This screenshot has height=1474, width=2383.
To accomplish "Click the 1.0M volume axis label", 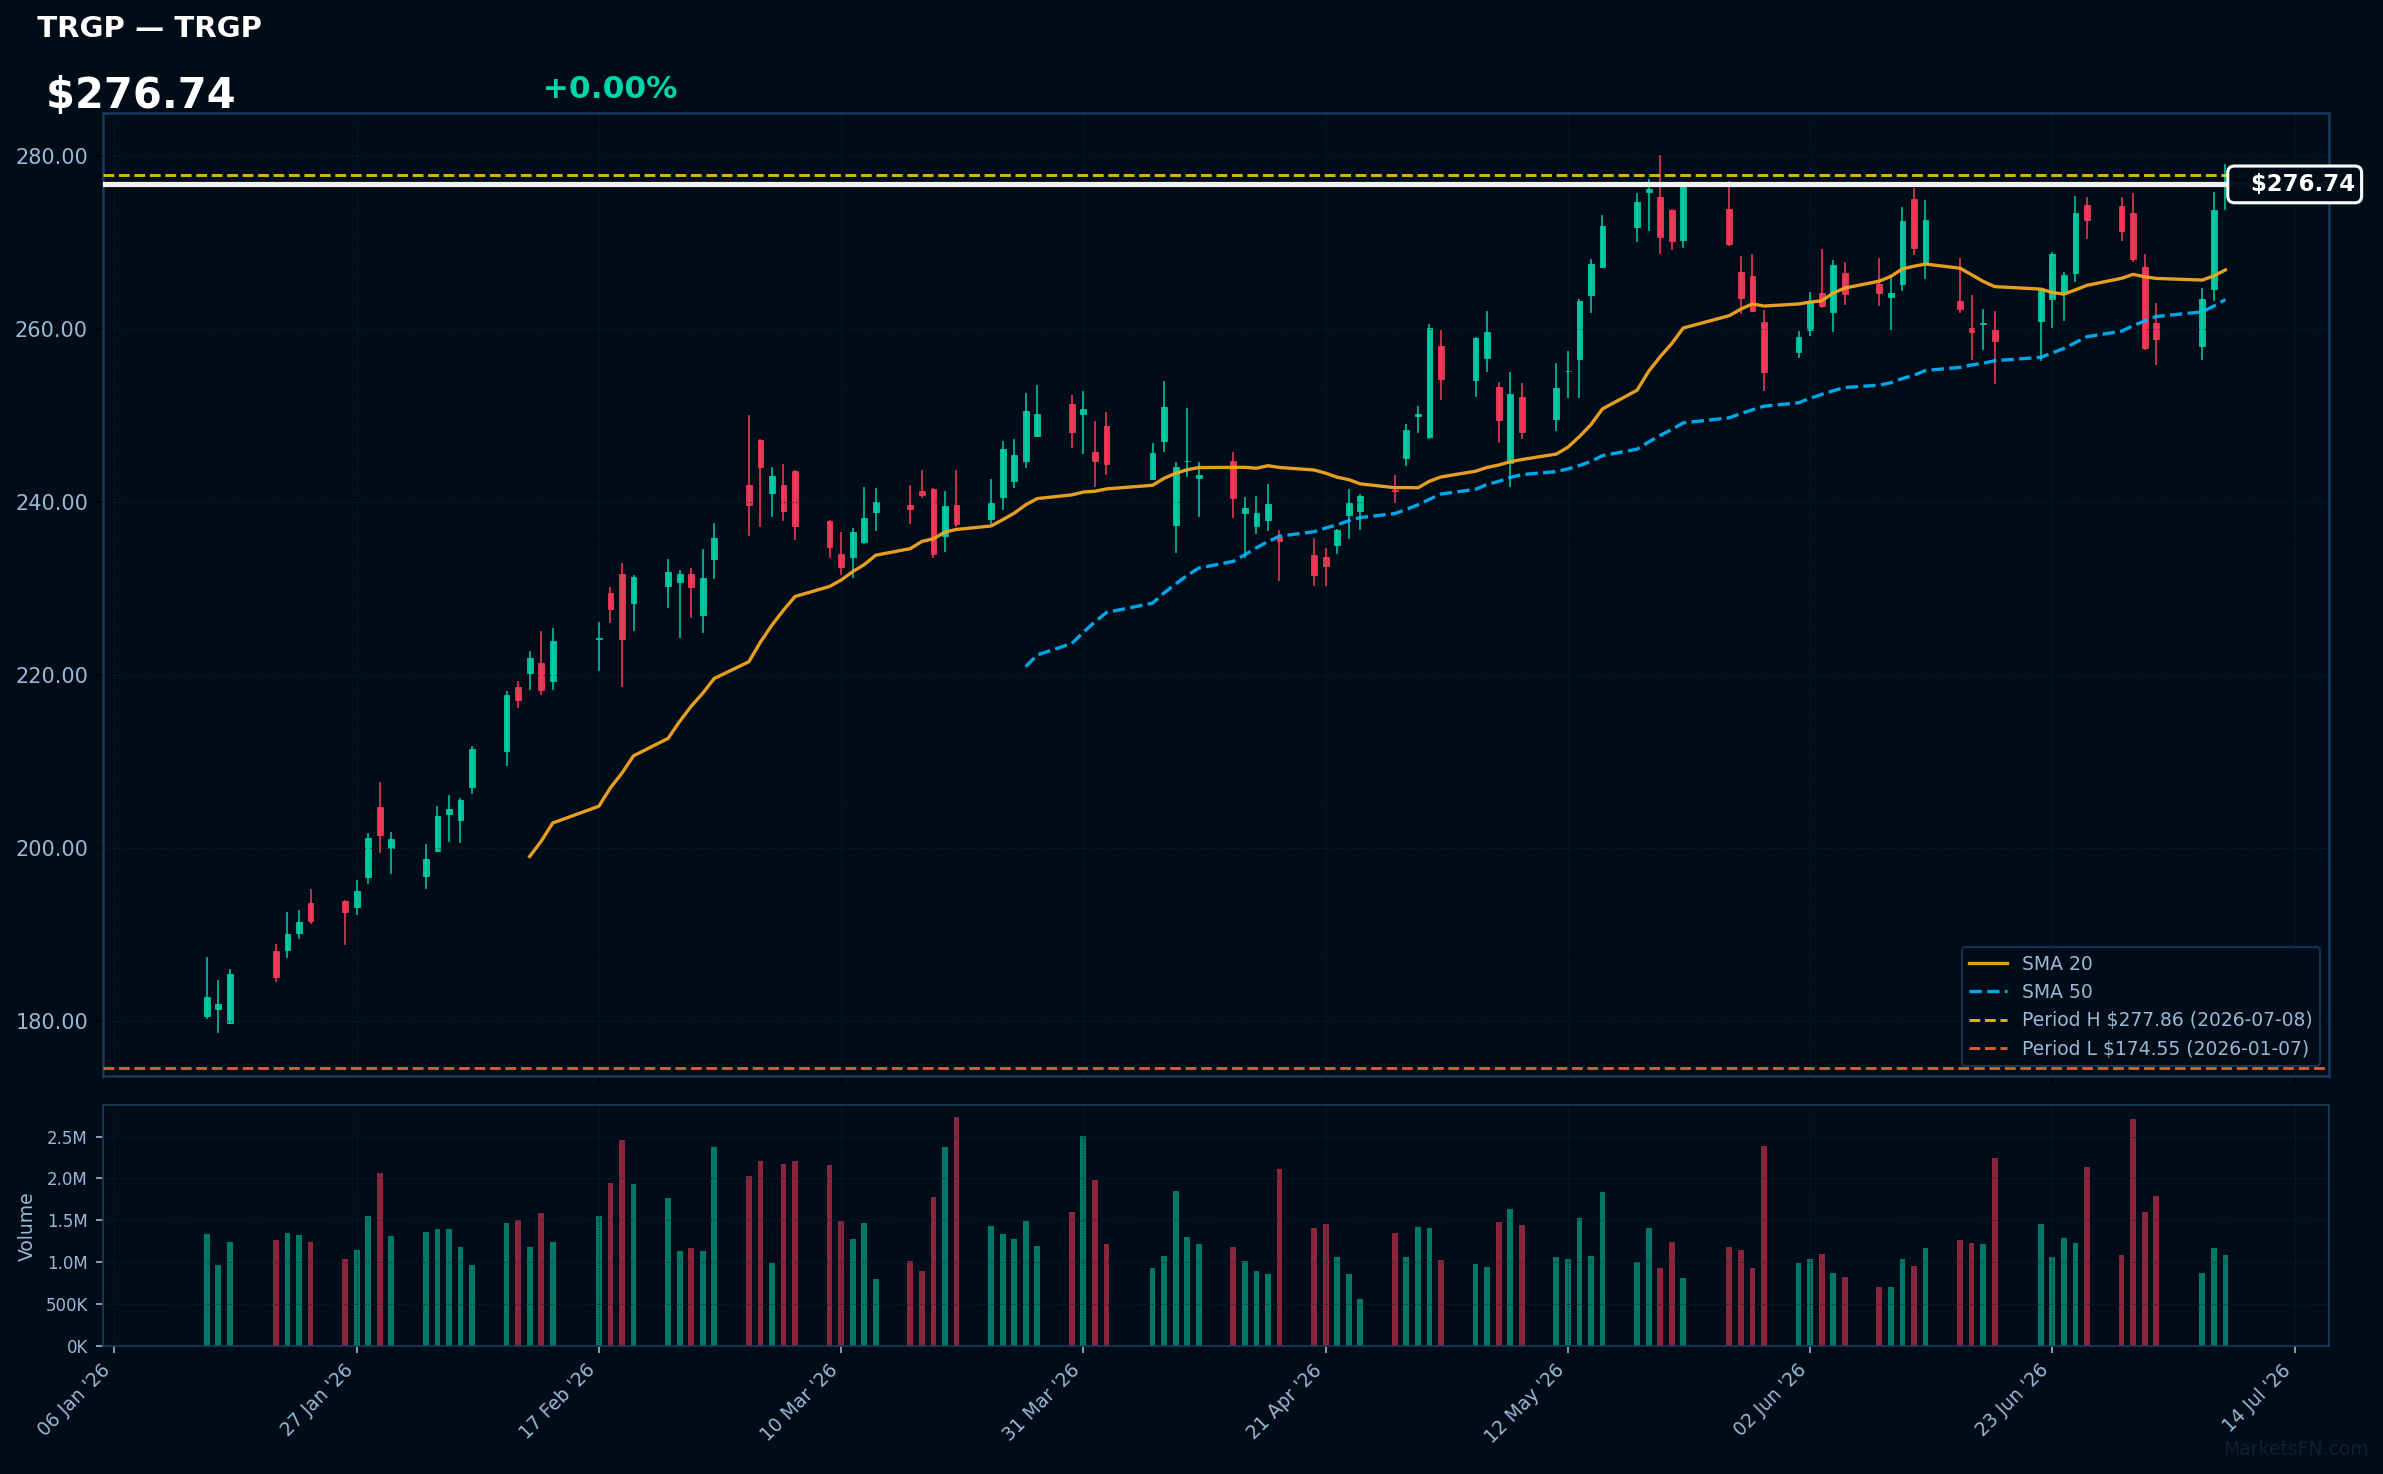I will click(67, 1263).
